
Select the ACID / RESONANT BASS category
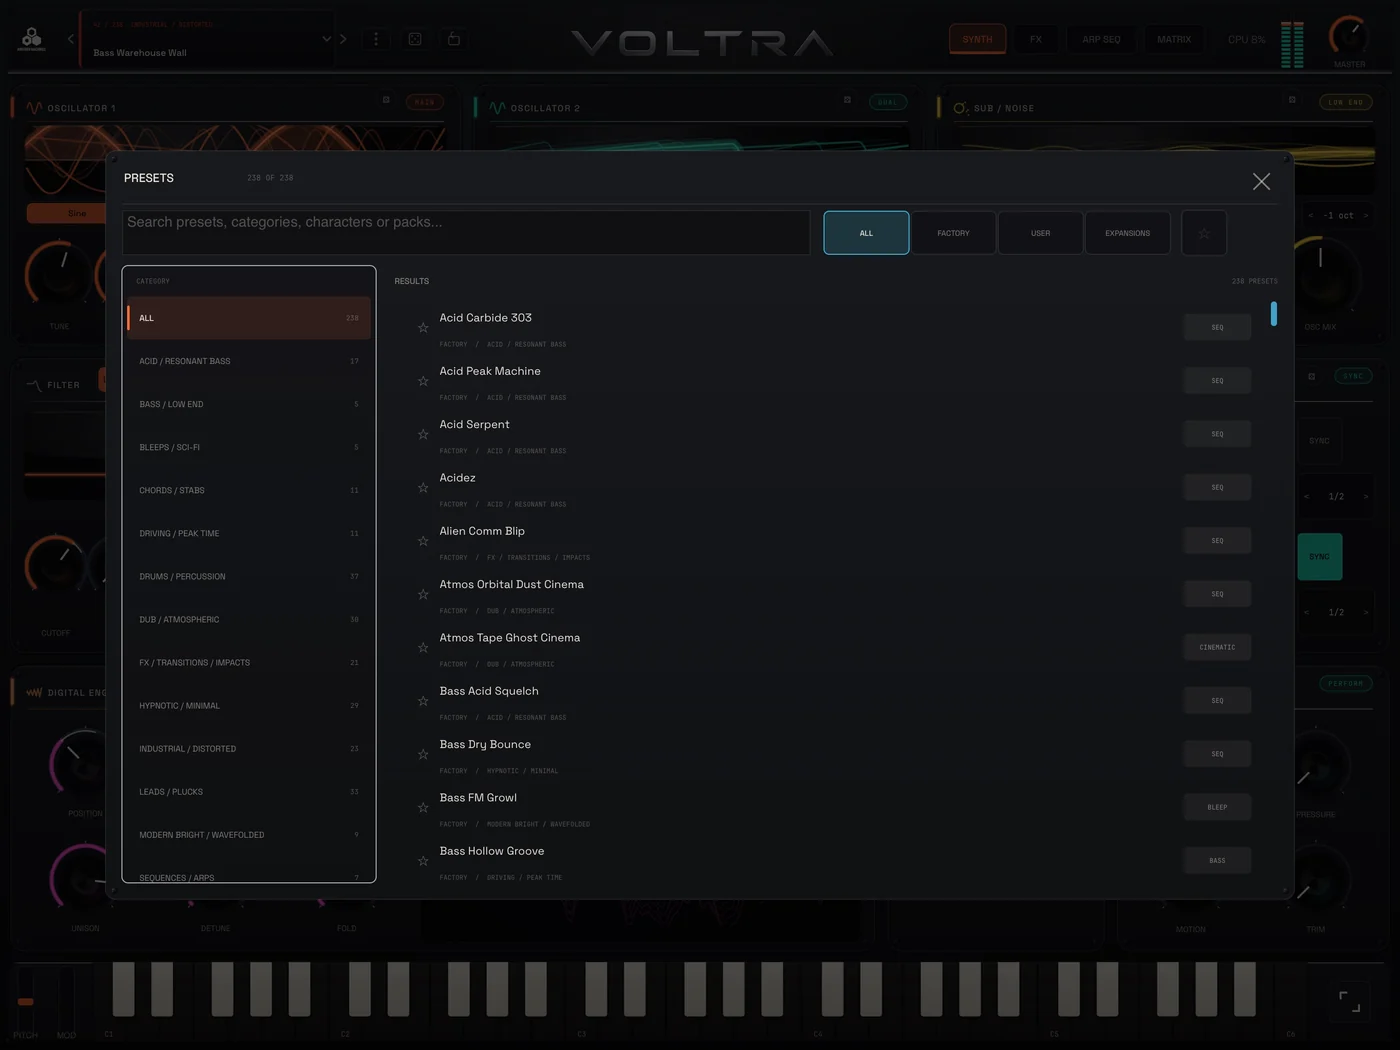(249, 361)
